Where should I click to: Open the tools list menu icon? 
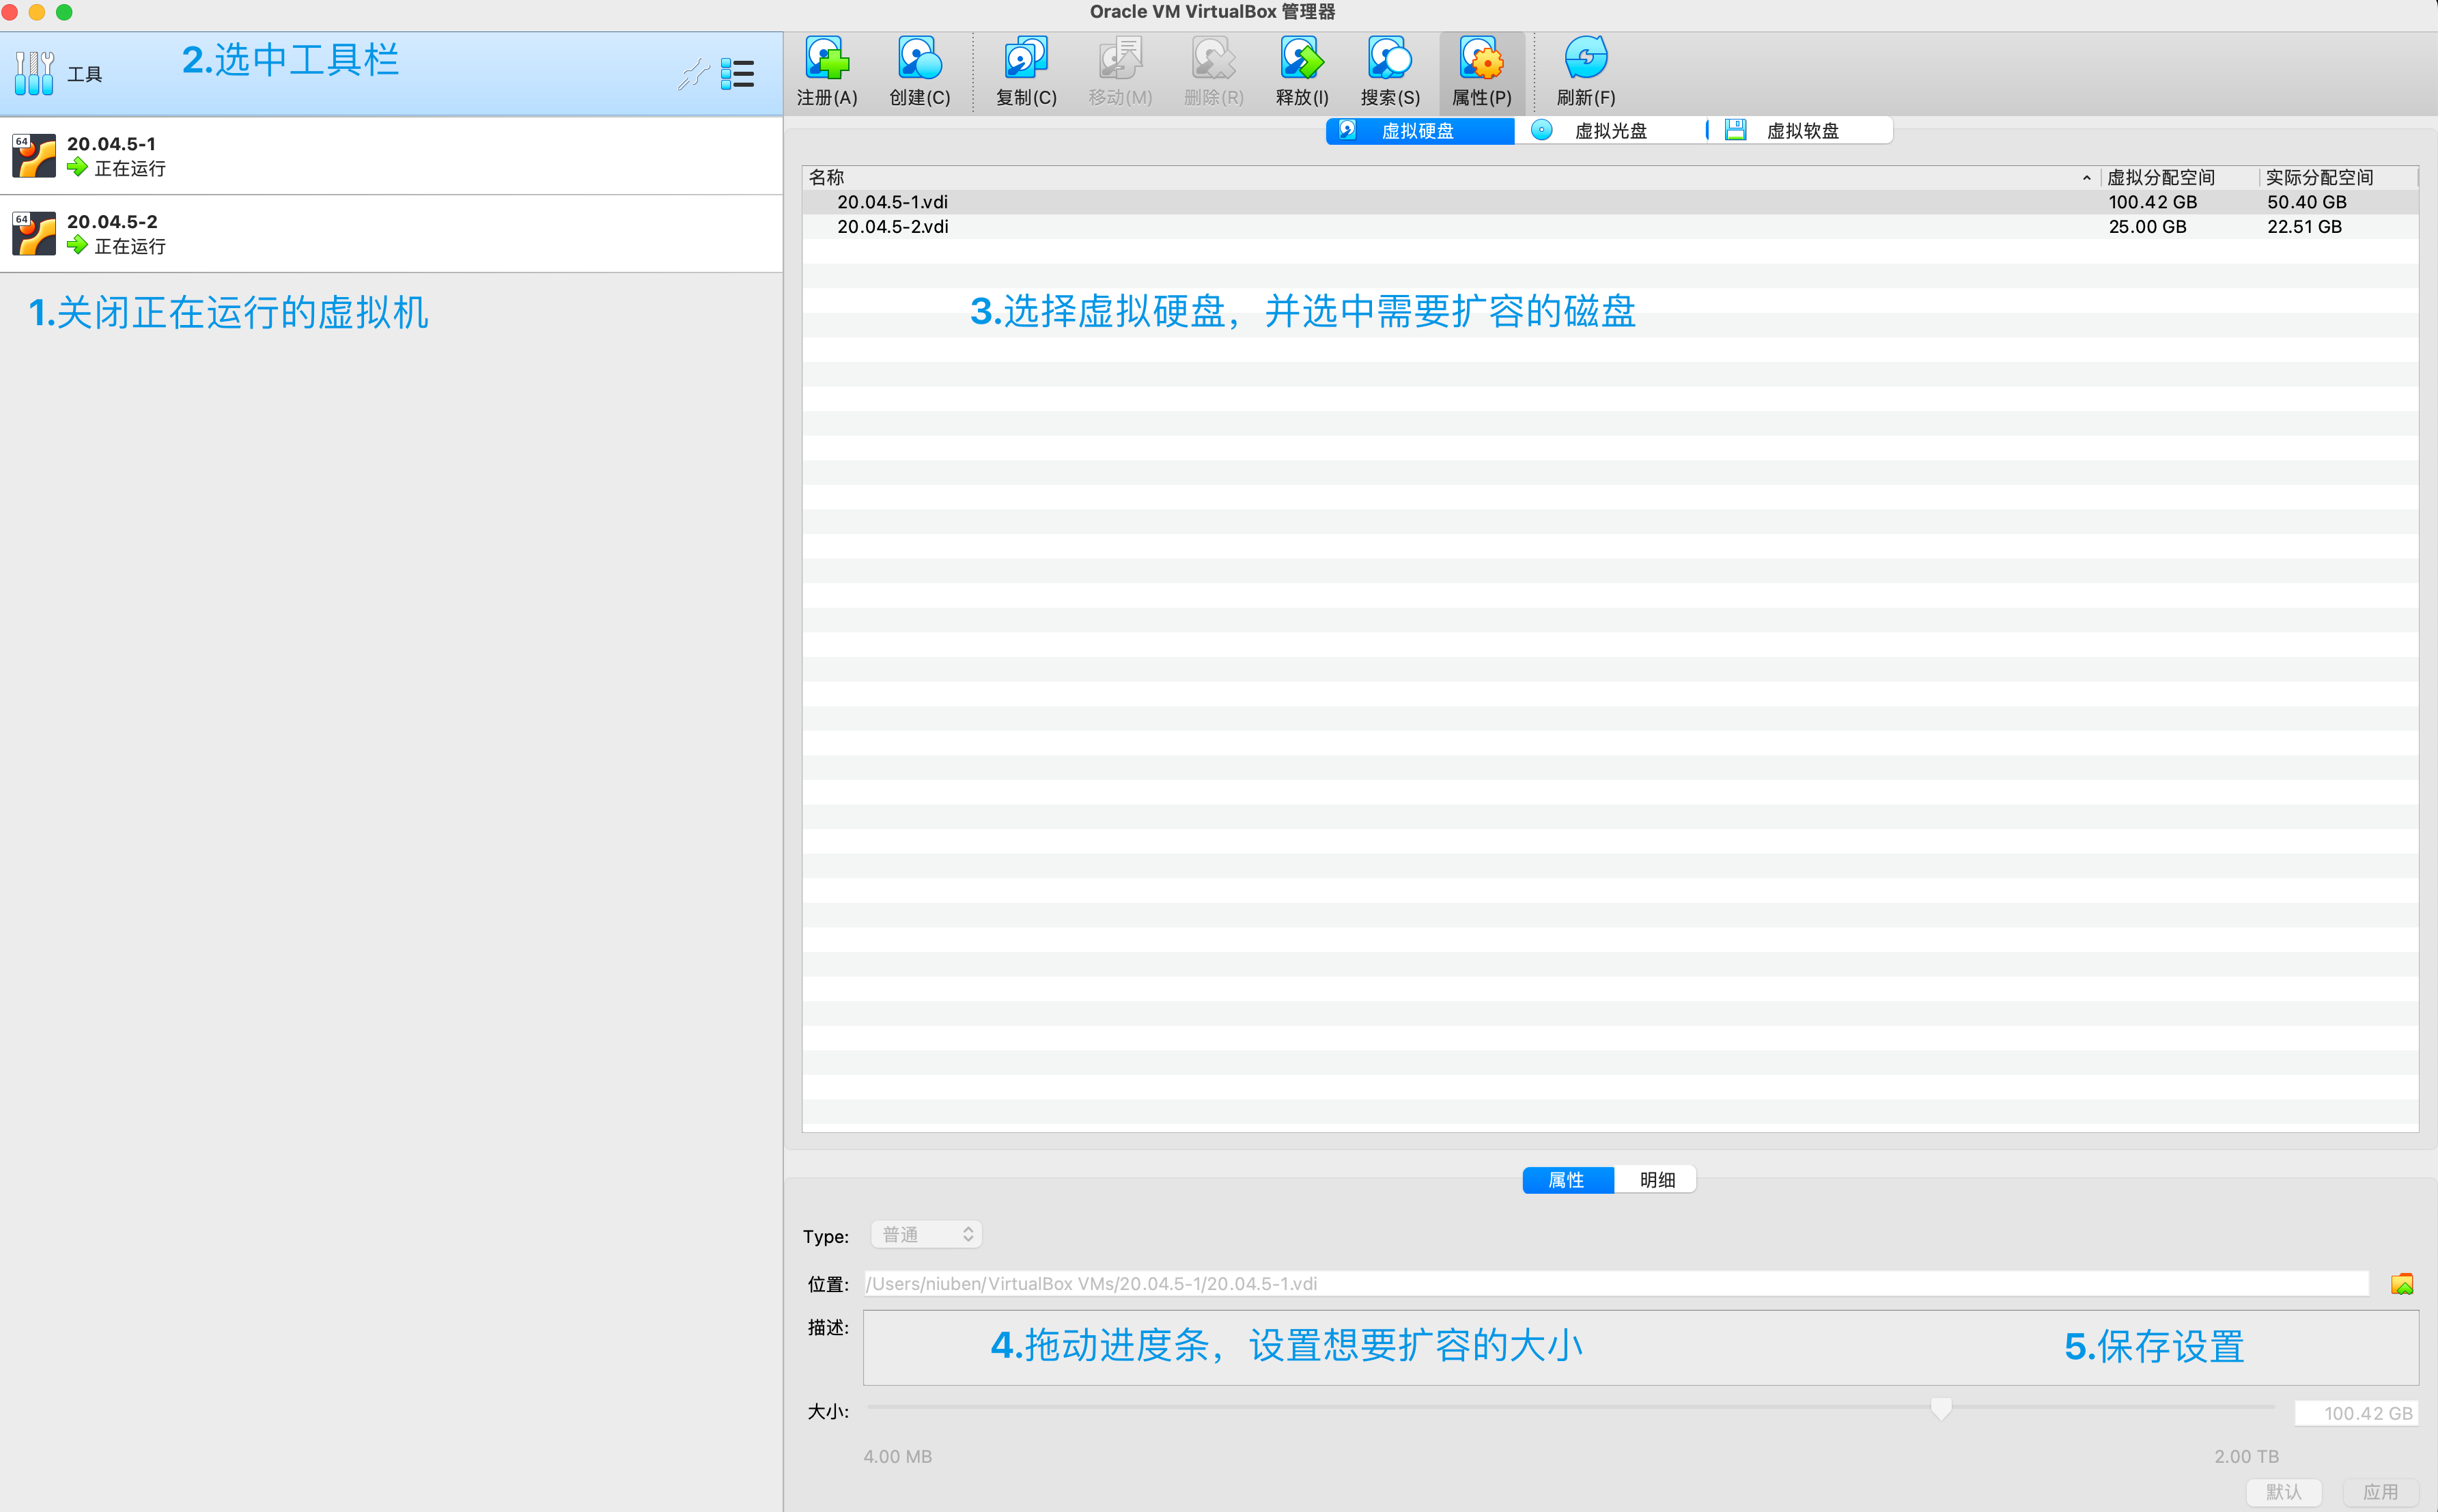tap(738, 74)
